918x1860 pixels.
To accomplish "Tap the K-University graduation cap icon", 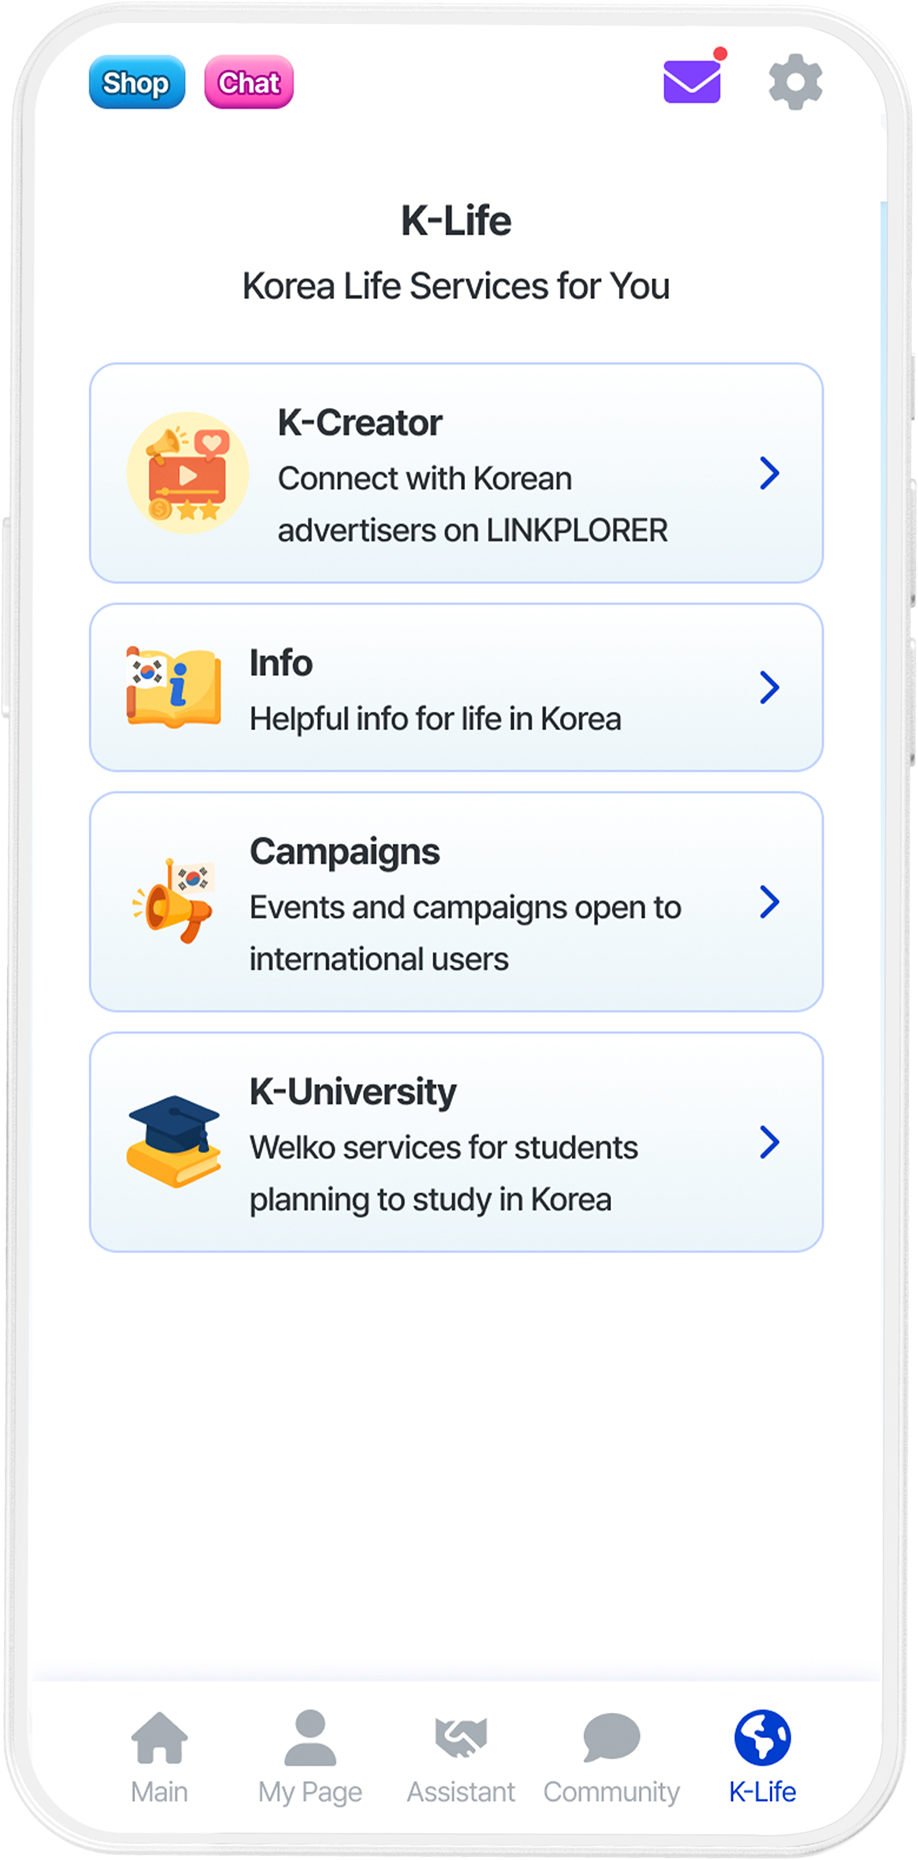I will [174, 1141].
